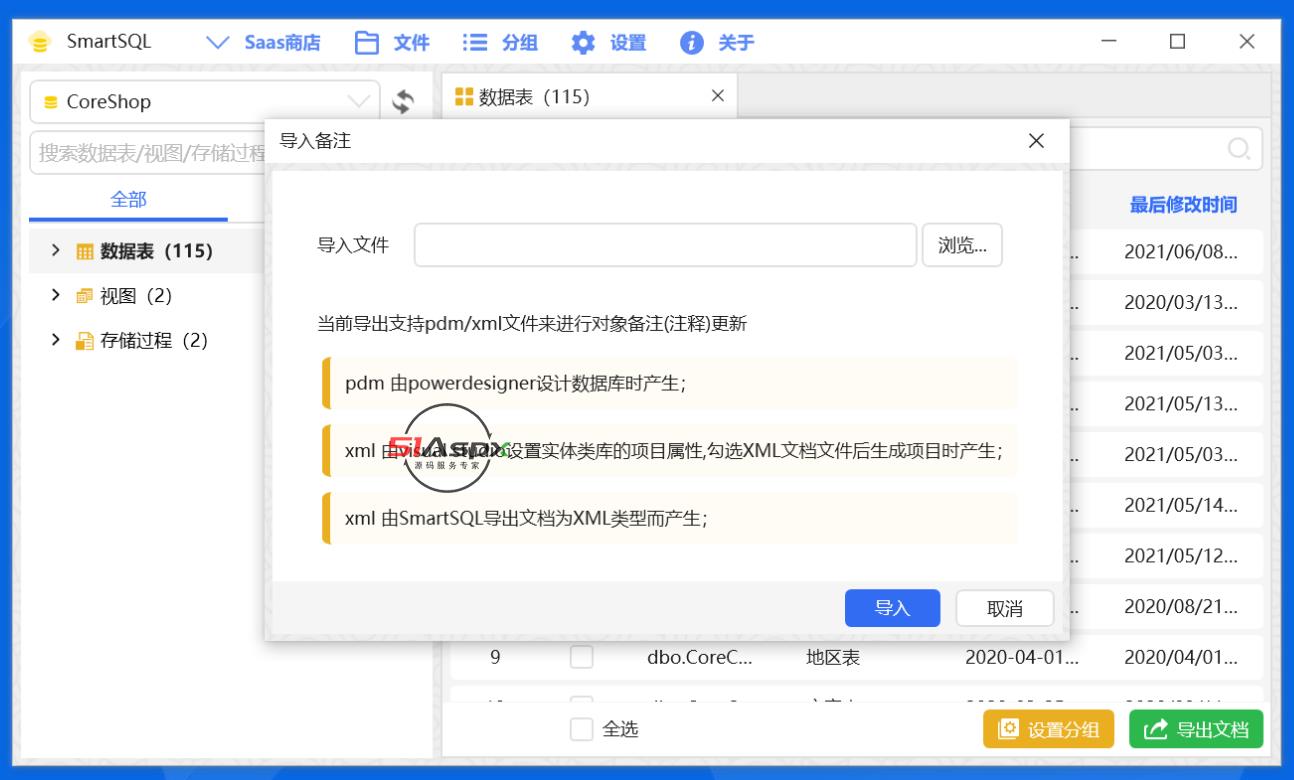Click the 导入 button
Viewport: 1294px width, 780px height.
click(x=892, y=608)
